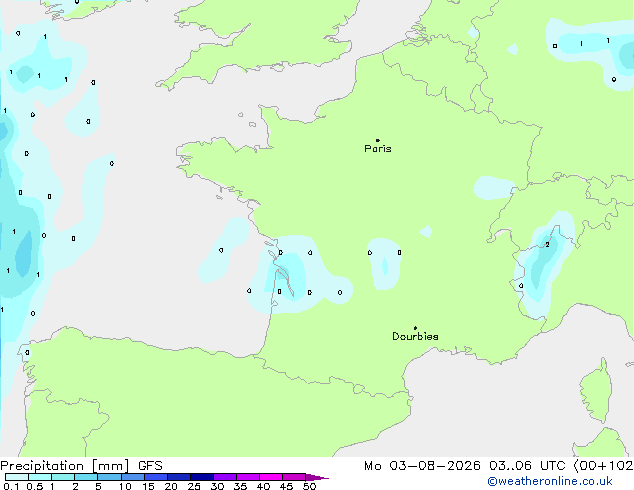
Task: Click the Dourbies city label
Action: [415, 336]
